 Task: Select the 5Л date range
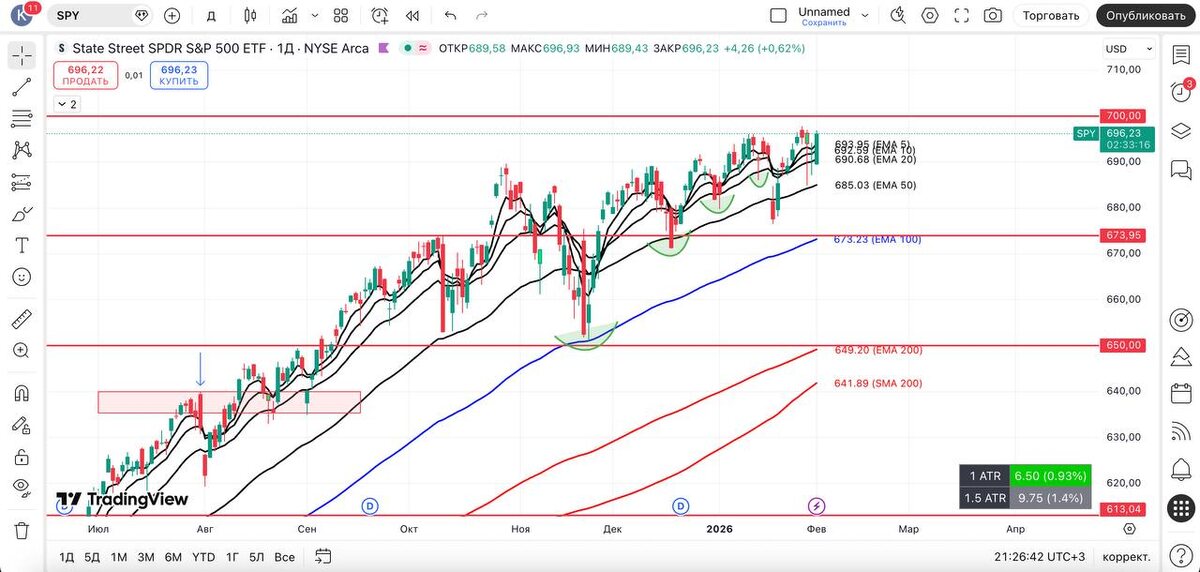point(257,556)
